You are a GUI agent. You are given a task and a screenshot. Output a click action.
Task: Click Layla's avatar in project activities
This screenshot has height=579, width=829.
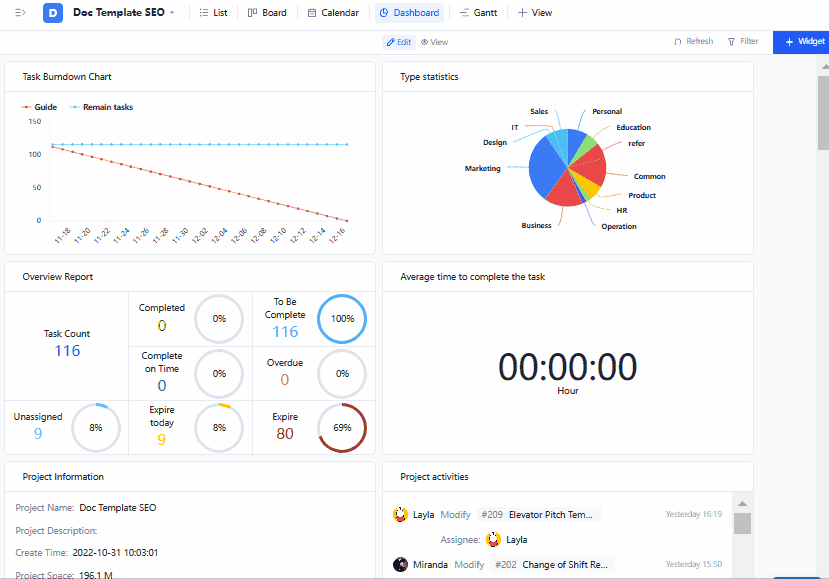401,515
